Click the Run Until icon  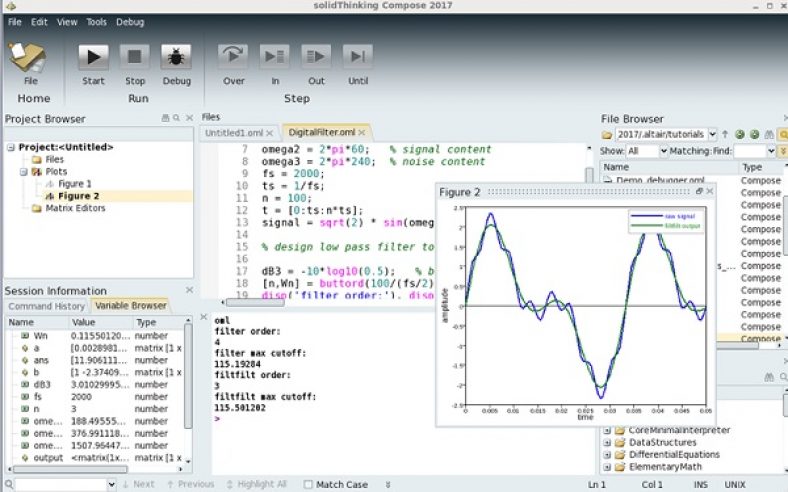(x=358, y=57)
